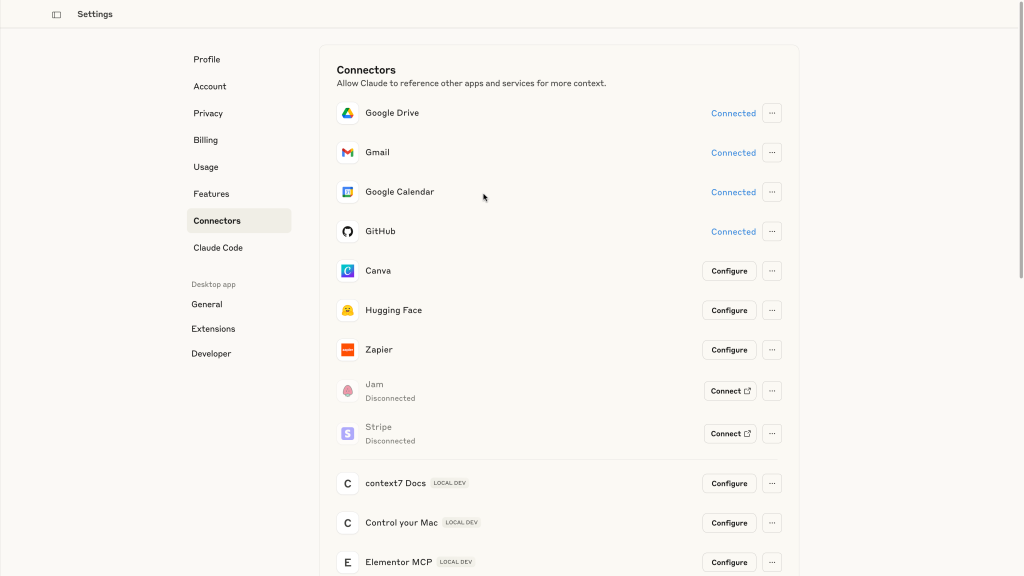Screen dimensions: 1024x576
Task: Open more options for Canva
Action: (x=772, y=271)
